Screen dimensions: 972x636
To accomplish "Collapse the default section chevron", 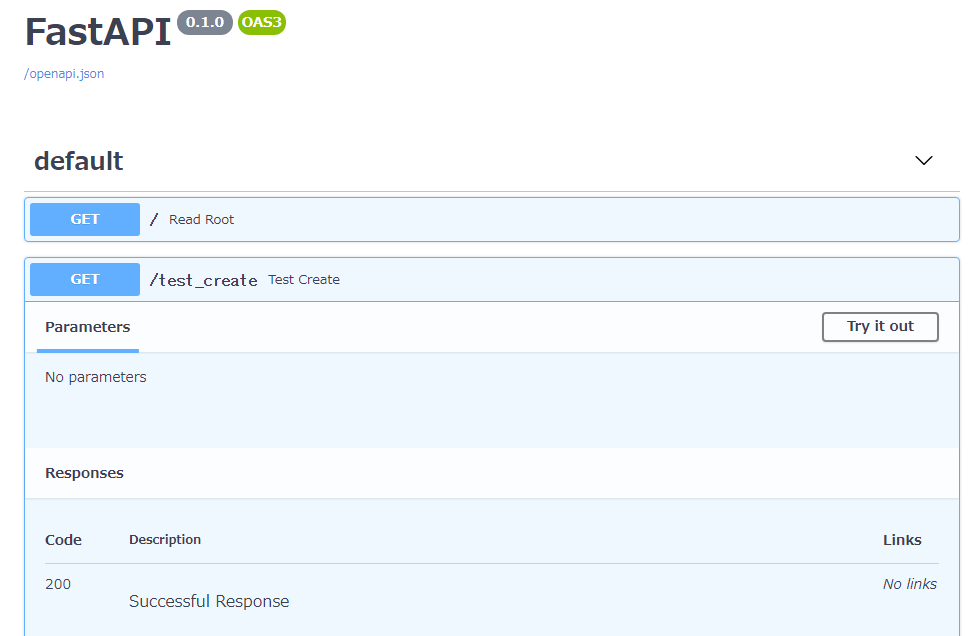I will click(x=924, y=161).
